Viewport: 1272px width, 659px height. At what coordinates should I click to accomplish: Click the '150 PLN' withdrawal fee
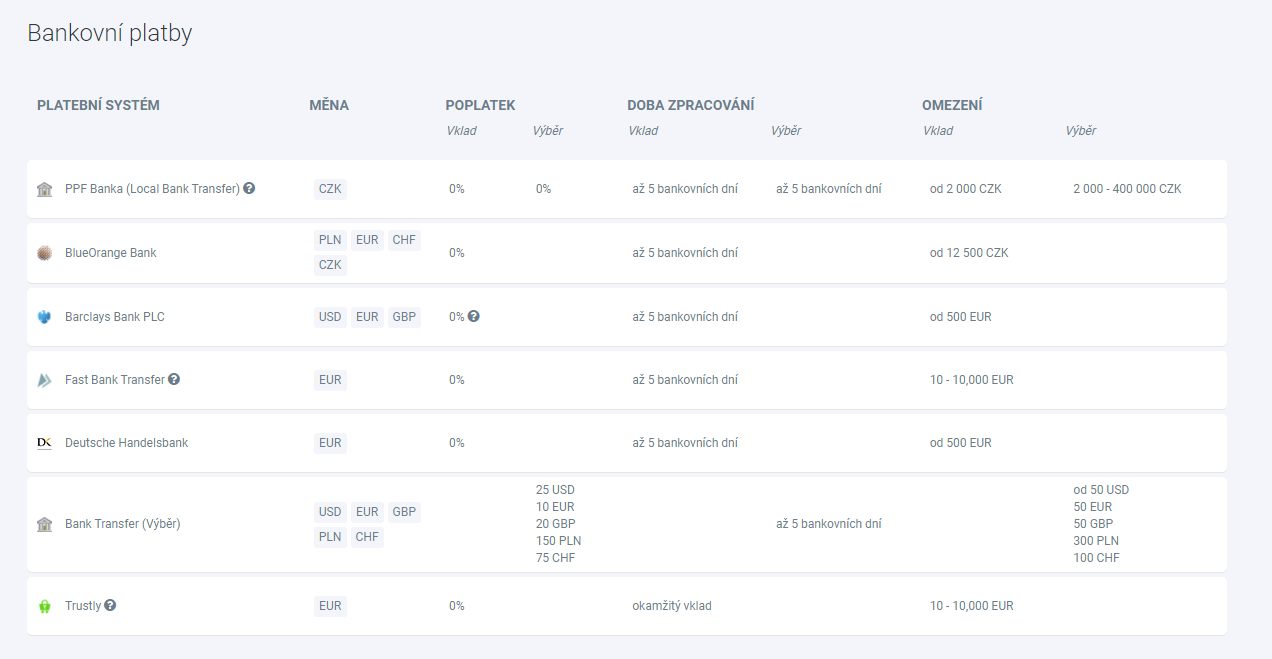point(558,541)
